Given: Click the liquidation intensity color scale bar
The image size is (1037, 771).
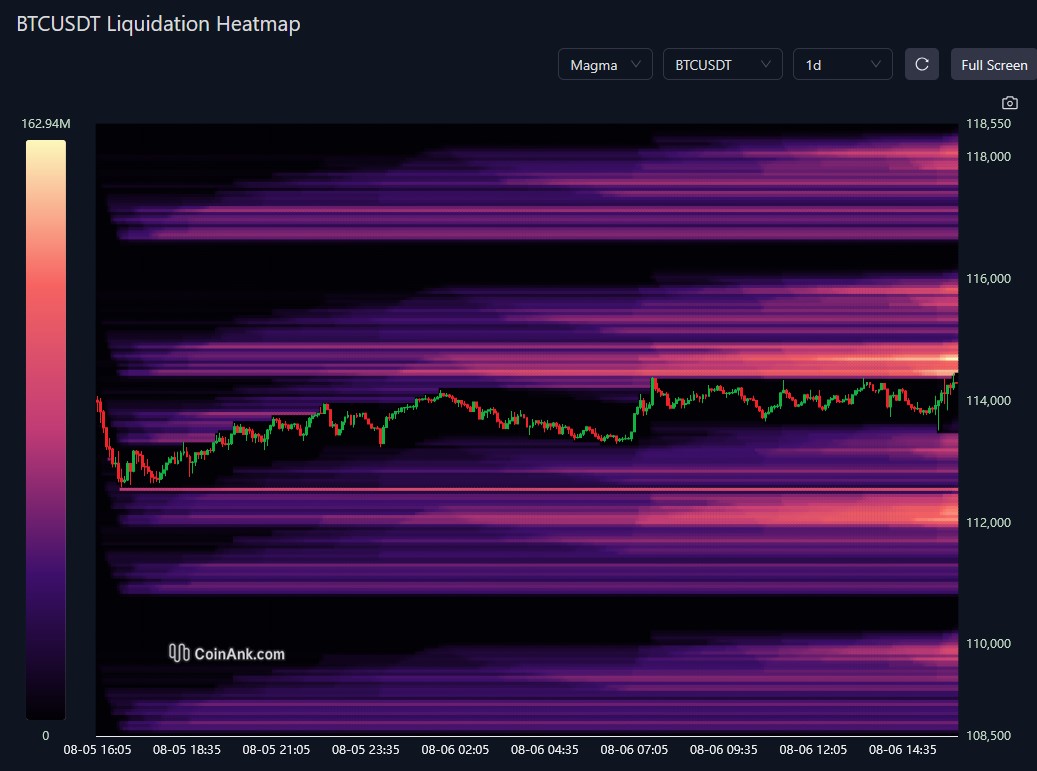Looking at the screenshot, I should 46,430.
